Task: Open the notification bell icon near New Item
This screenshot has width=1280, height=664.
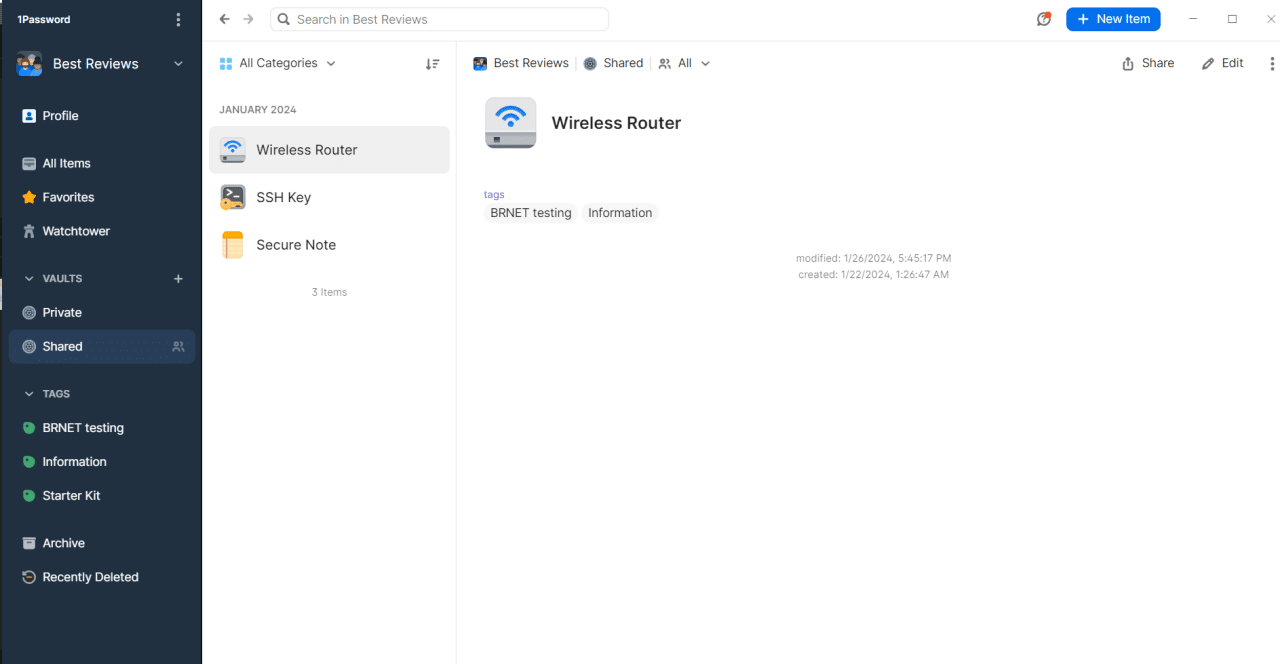Action: coord(1044,19)
